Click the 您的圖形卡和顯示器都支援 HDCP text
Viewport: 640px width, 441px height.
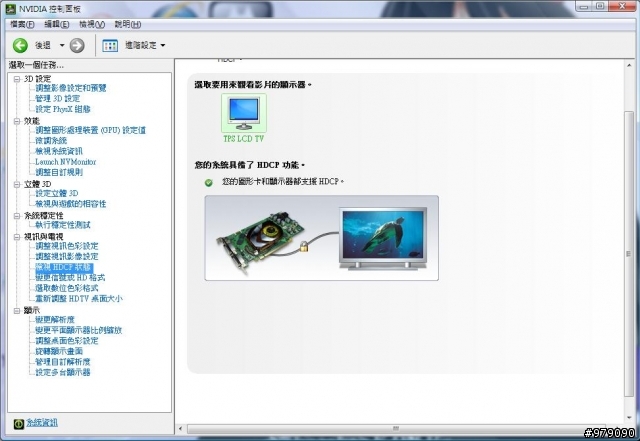[283, 182]
